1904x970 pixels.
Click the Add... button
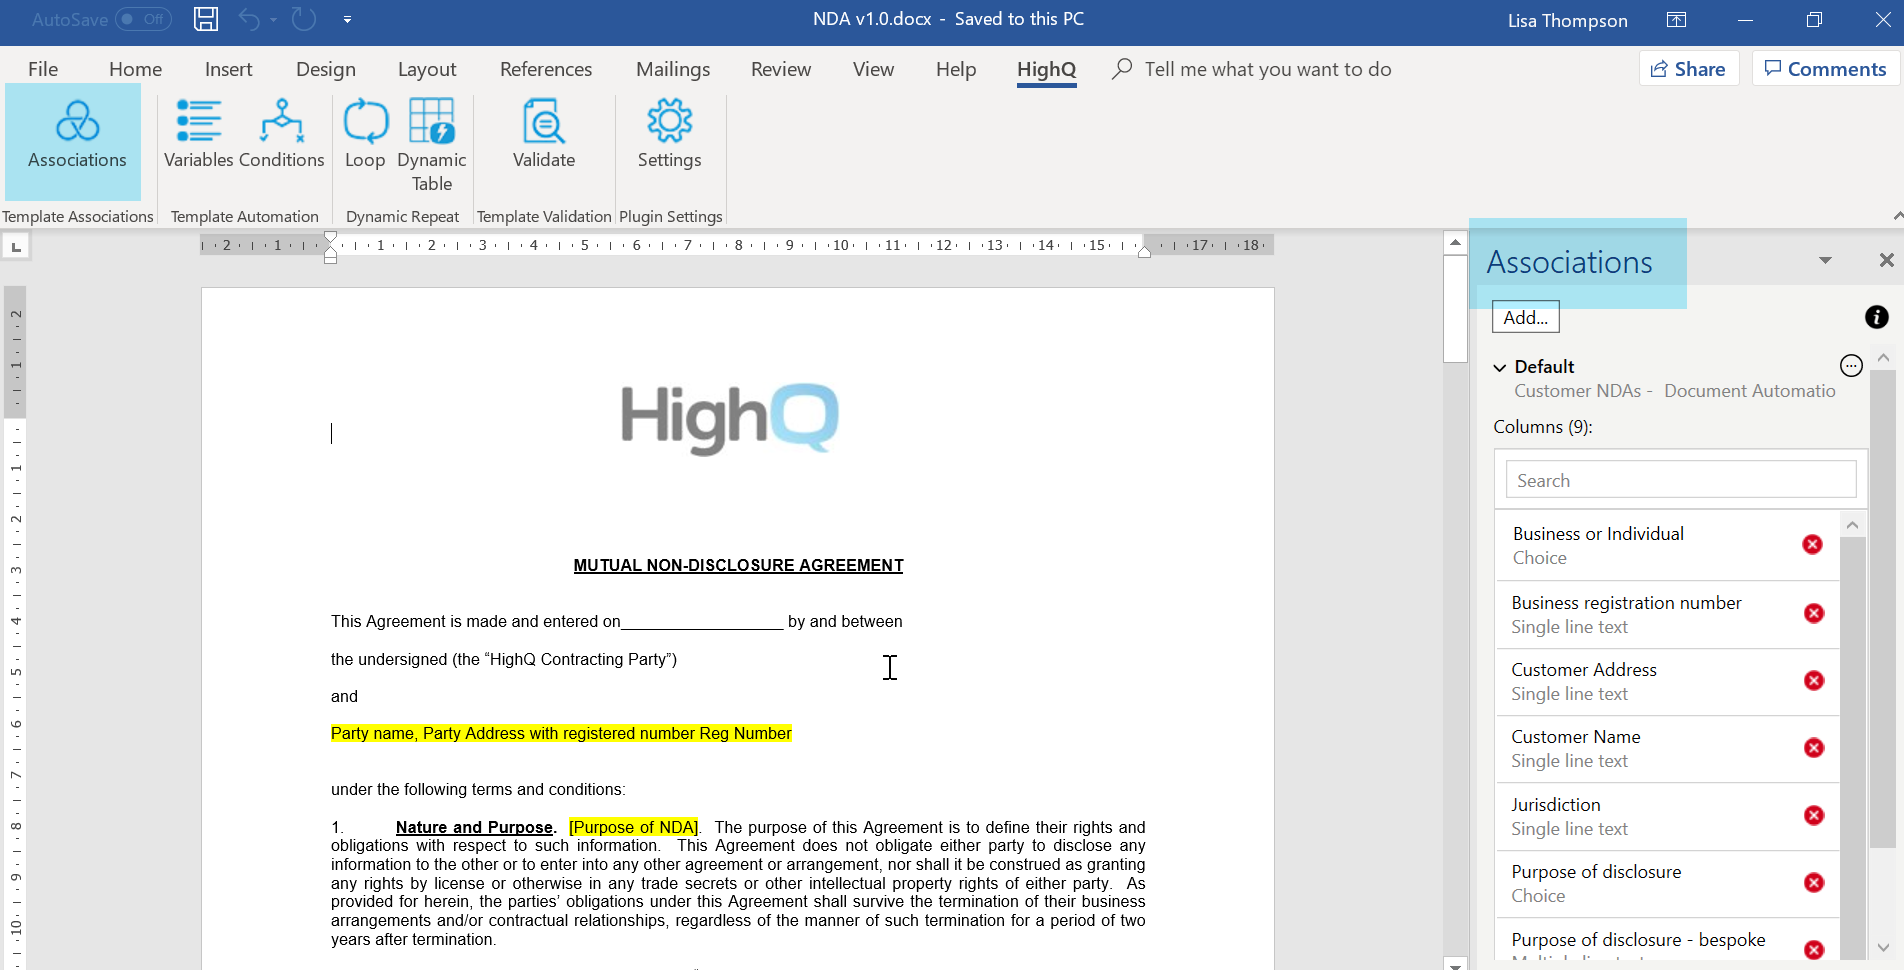[1525, 317]
